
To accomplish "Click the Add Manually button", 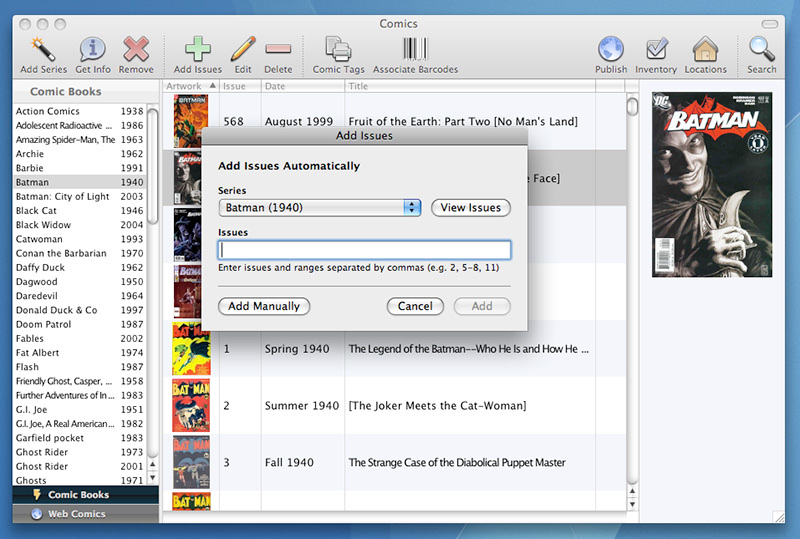I will pyautogui.click(x=264, y=306).
